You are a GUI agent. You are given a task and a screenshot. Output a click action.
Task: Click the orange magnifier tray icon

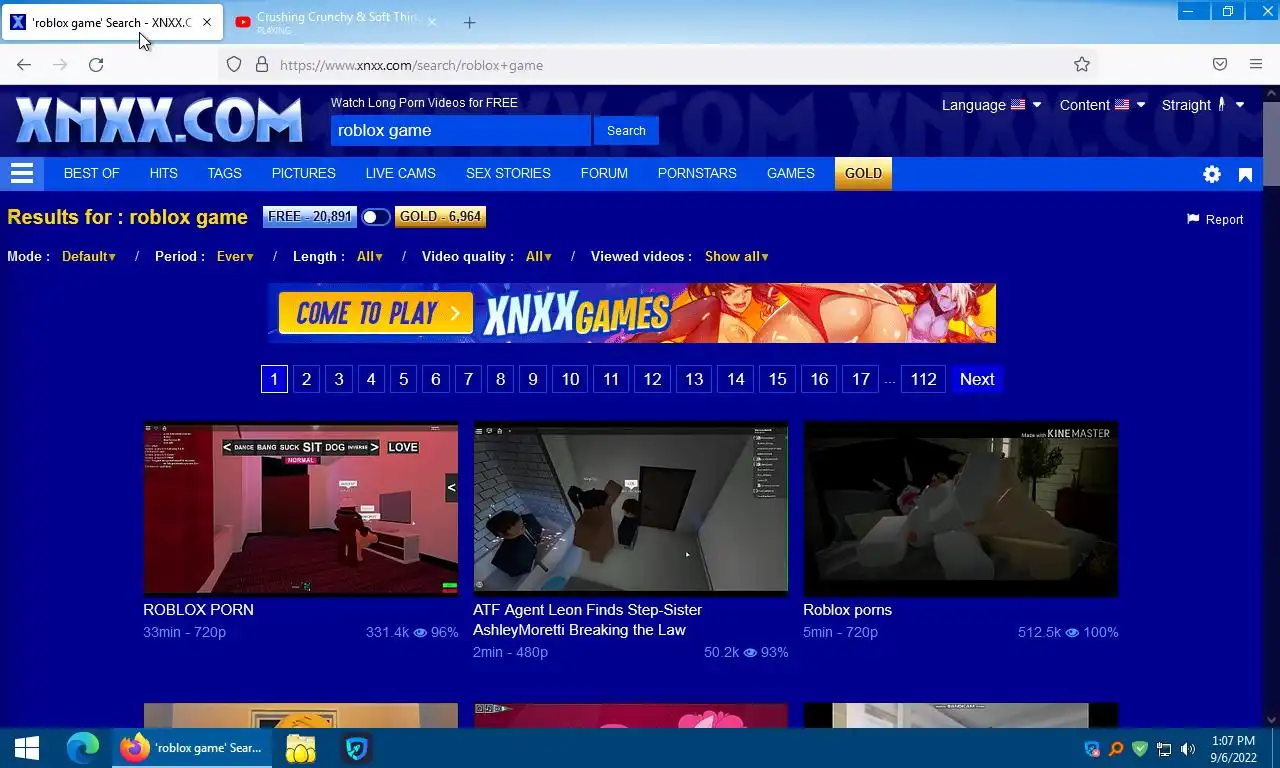1116,749
